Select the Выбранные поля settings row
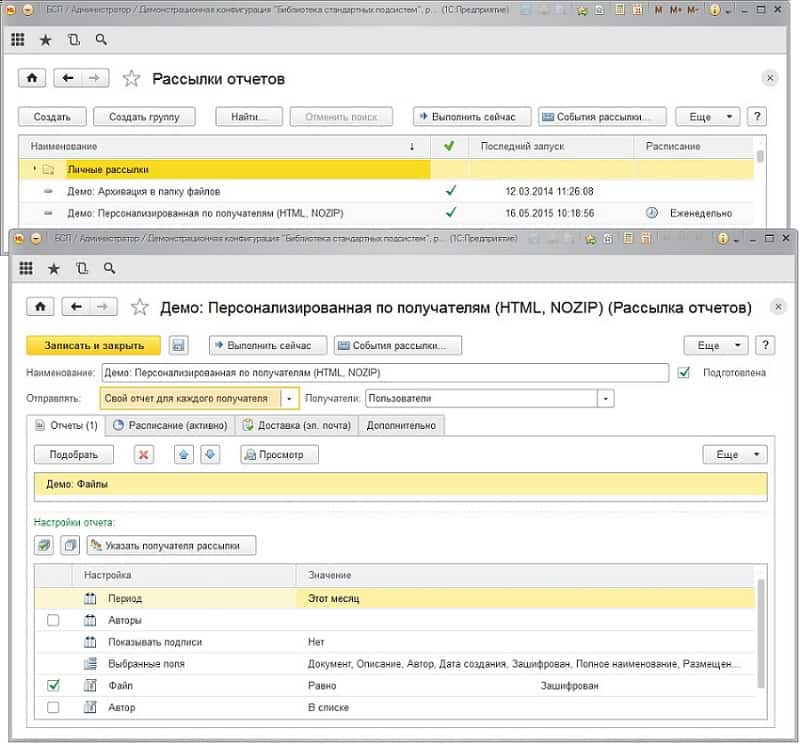 395,664
